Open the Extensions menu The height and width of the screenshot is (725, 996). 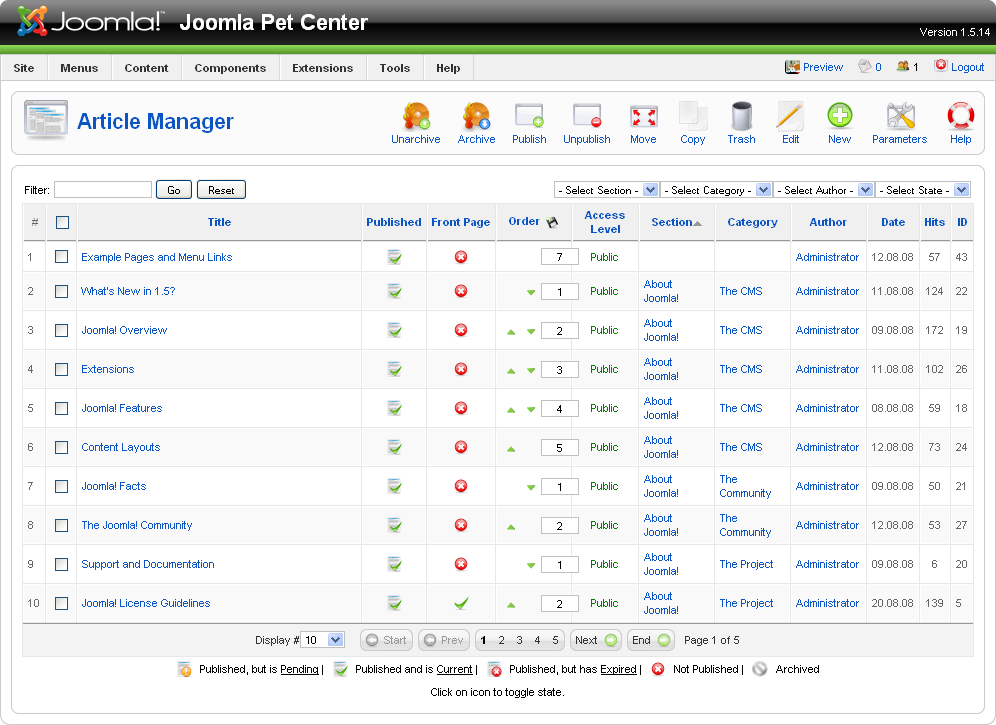(x=323, y=68)
